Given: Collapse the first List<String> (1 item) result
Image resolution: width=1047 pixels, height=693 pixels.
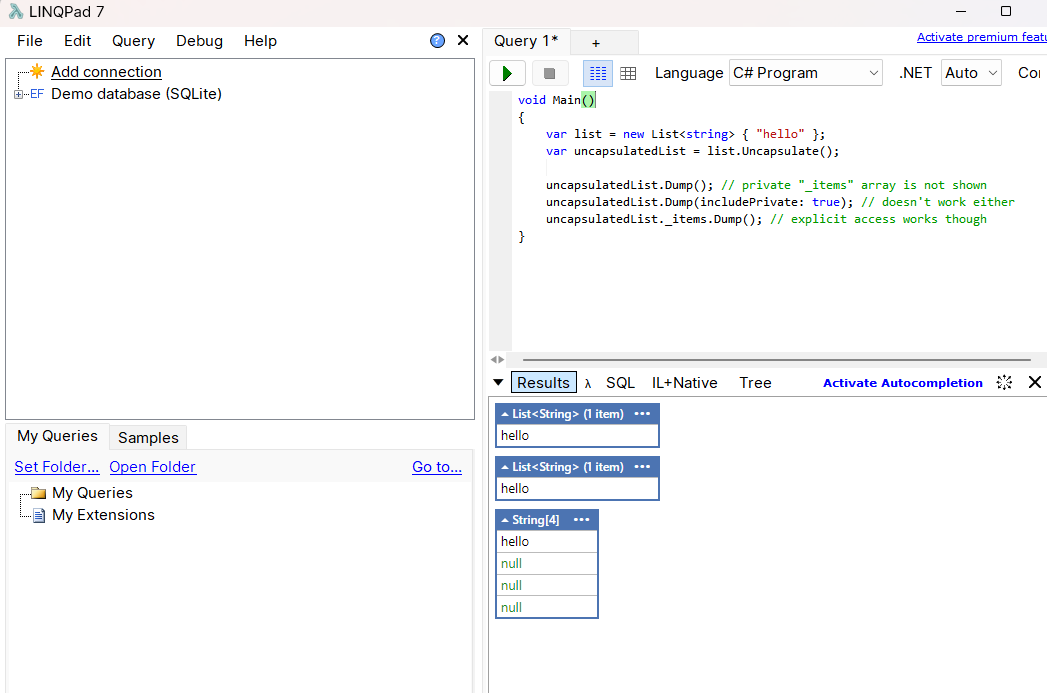Looking at the screenshot, I should (505, 414).
